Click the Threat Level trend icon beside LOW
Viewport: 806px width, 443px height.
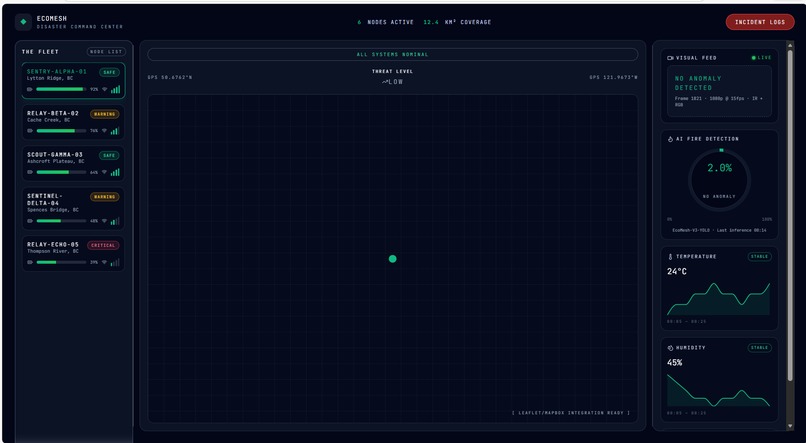(384, 82)
